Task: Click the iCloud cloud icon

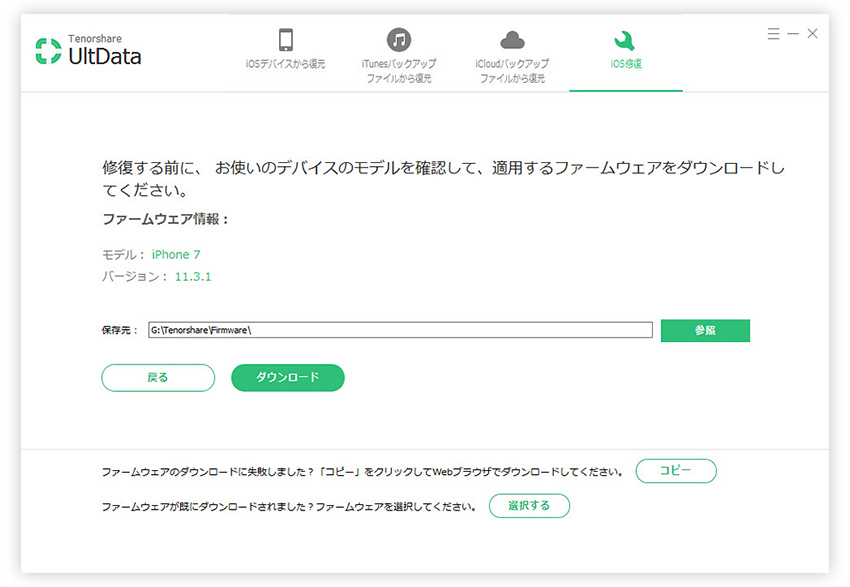Action: (x=512, y=40)
